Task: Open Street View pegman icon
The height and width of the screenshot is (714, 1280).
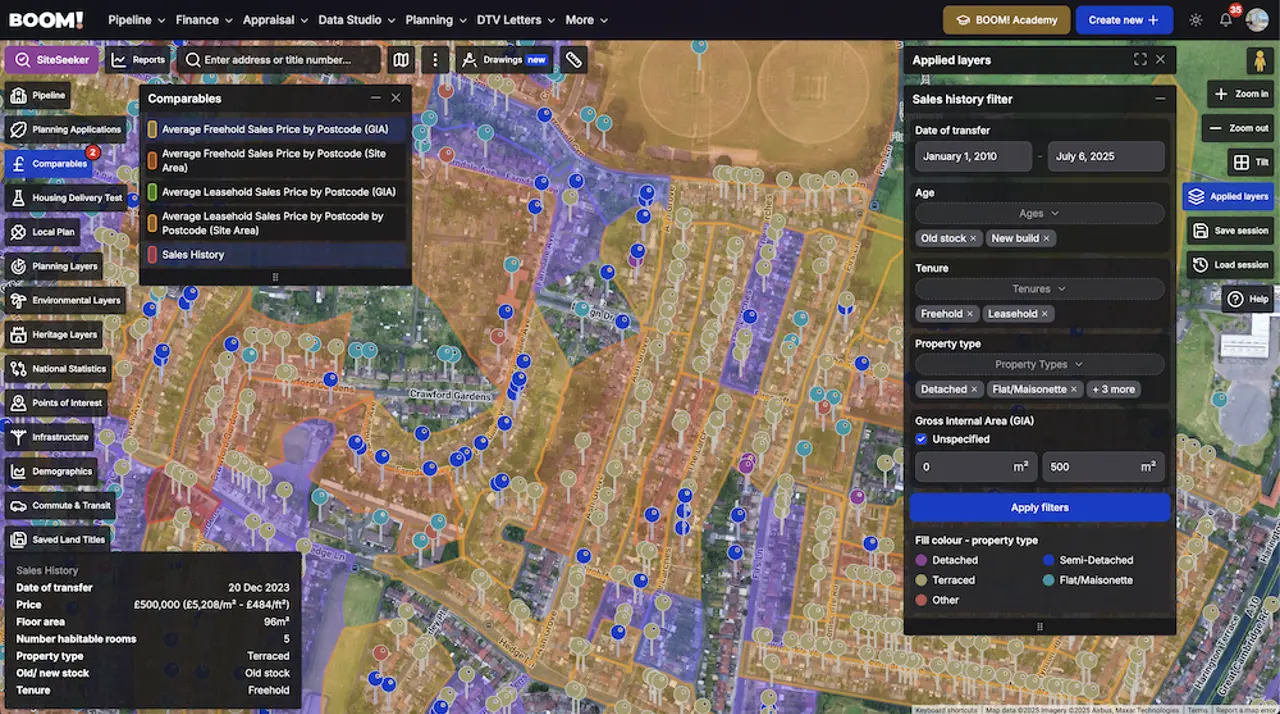Action: click(x=1259, y=61)
